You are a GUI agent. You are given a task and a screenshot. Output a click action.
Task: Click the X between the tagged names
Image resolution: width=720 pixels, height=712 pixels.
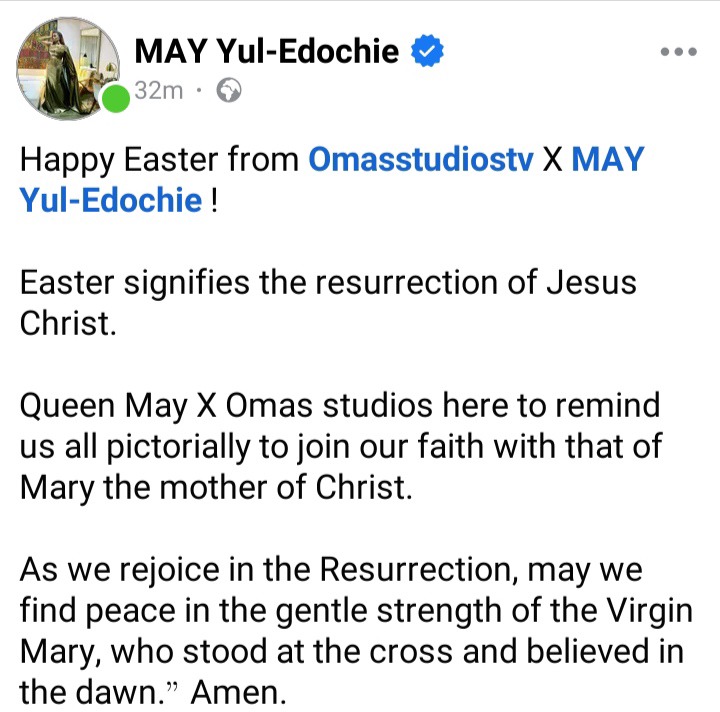point(552,160)
